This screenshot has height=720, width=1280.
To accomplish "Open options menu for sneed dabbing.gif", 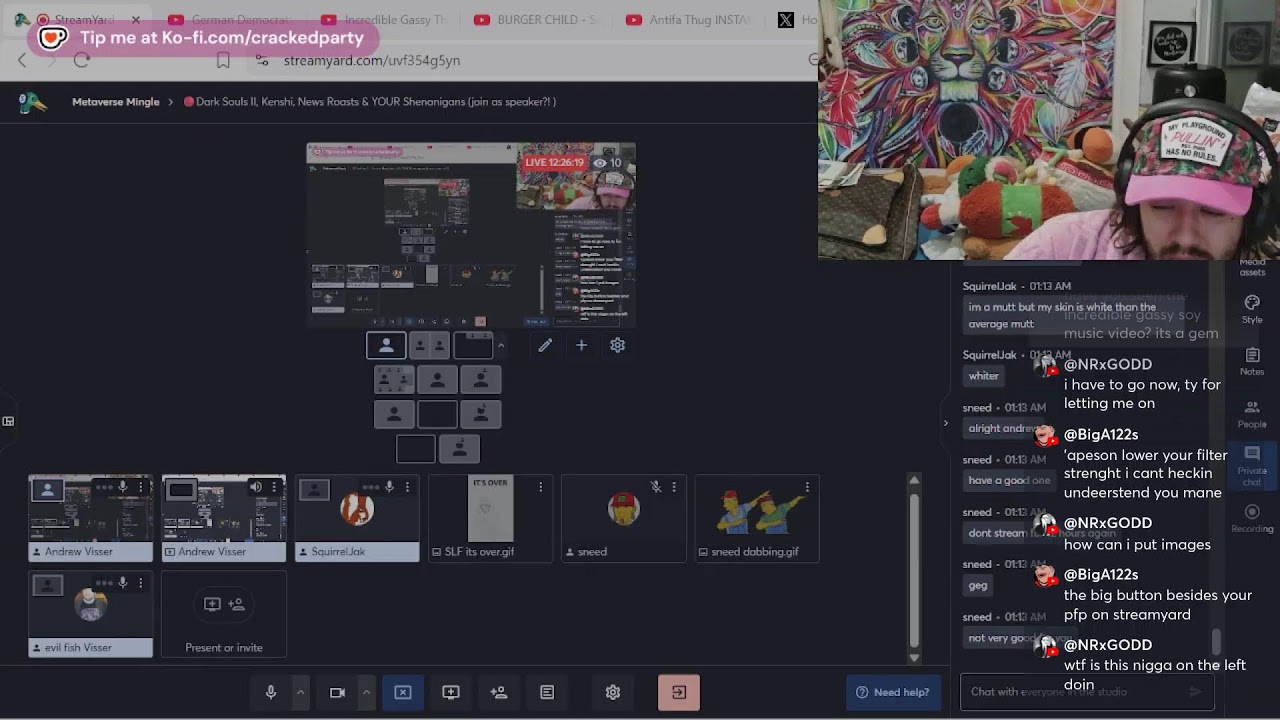I will 806,487.
